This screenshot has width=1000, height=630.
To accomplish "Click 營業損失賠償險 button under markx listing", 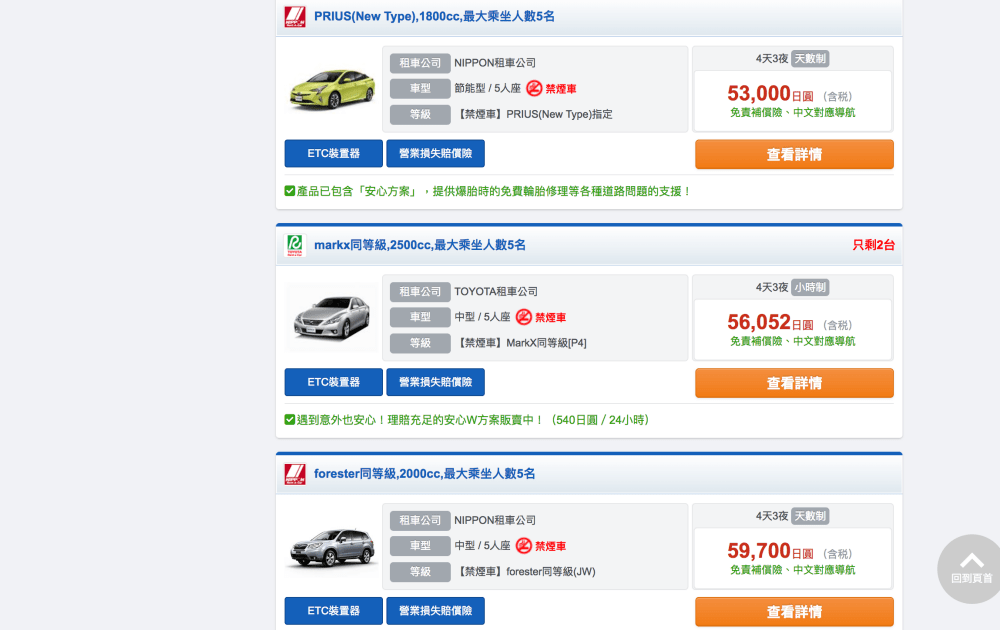I will tap(435, 382).
